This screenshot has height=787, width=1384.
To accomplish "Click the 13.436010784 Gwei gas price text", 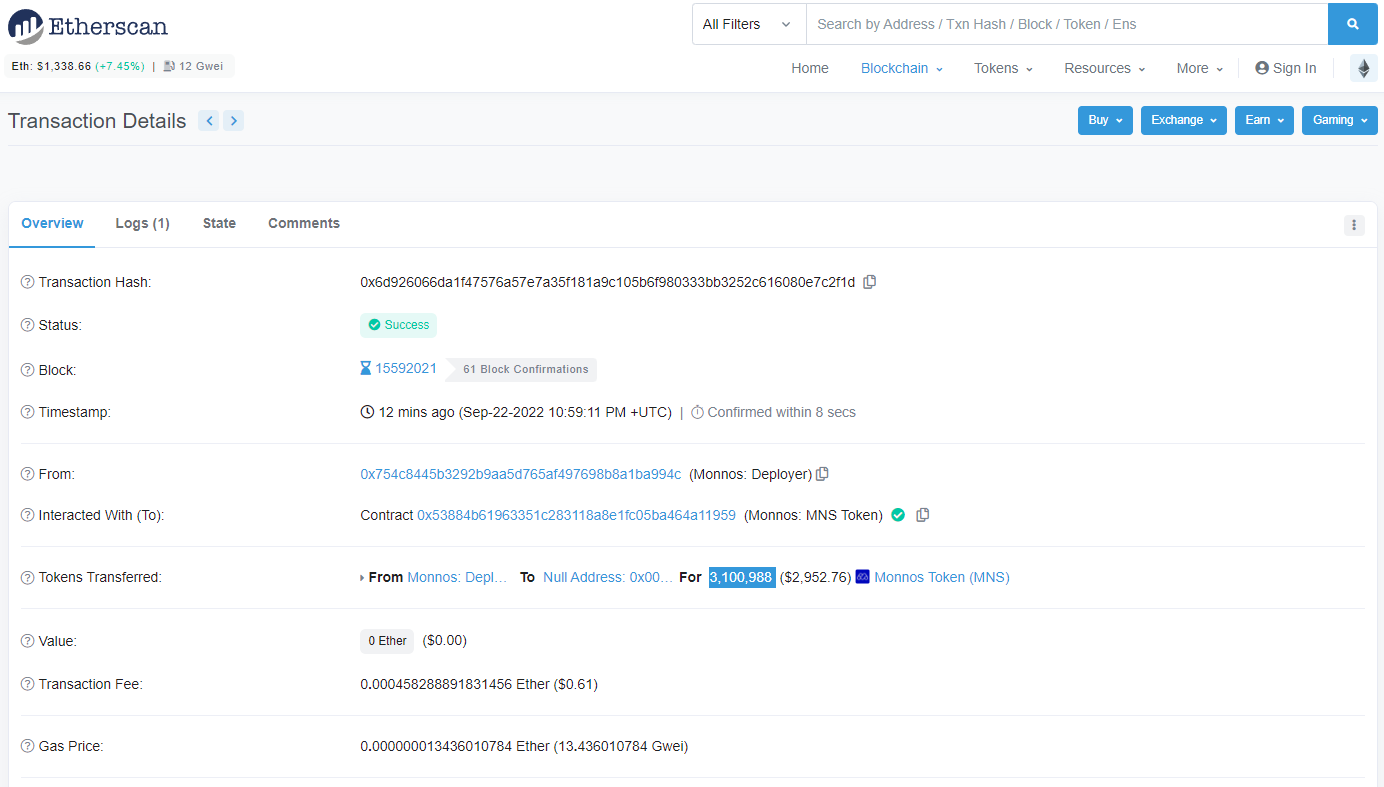I will pyautogui.click(x=621, y=746).
